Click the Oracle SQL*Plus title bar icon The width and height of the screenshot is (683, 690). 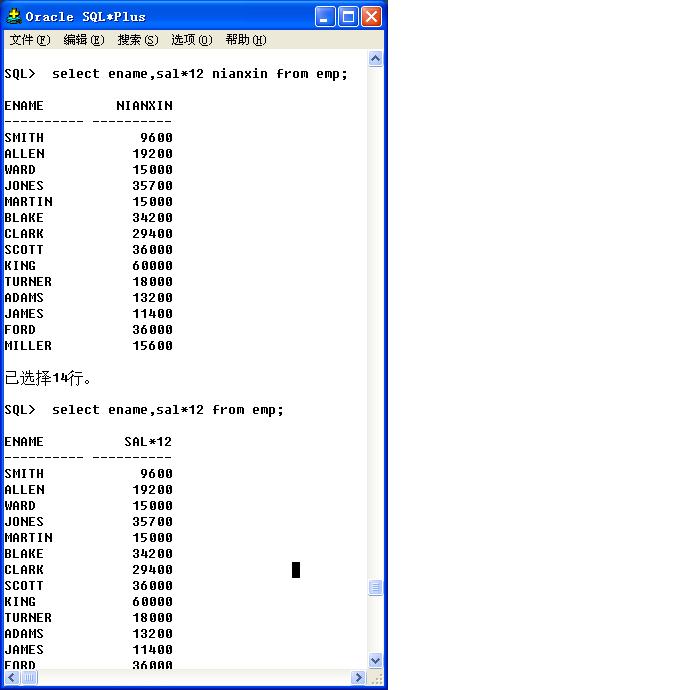[x=14, y=16]
